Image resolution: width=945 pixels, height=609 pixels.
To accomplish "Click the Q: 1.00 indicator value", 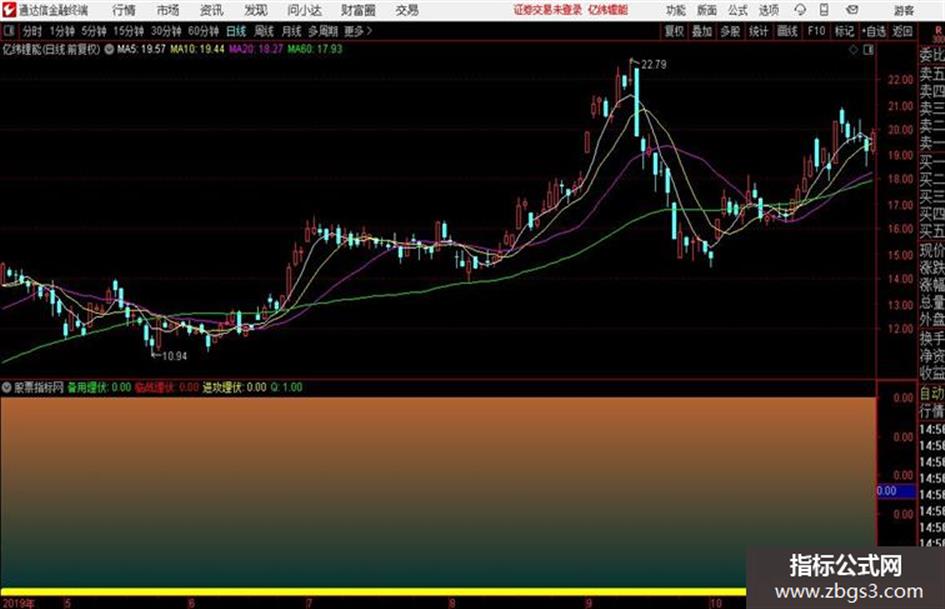I will [x=286, y=387].
